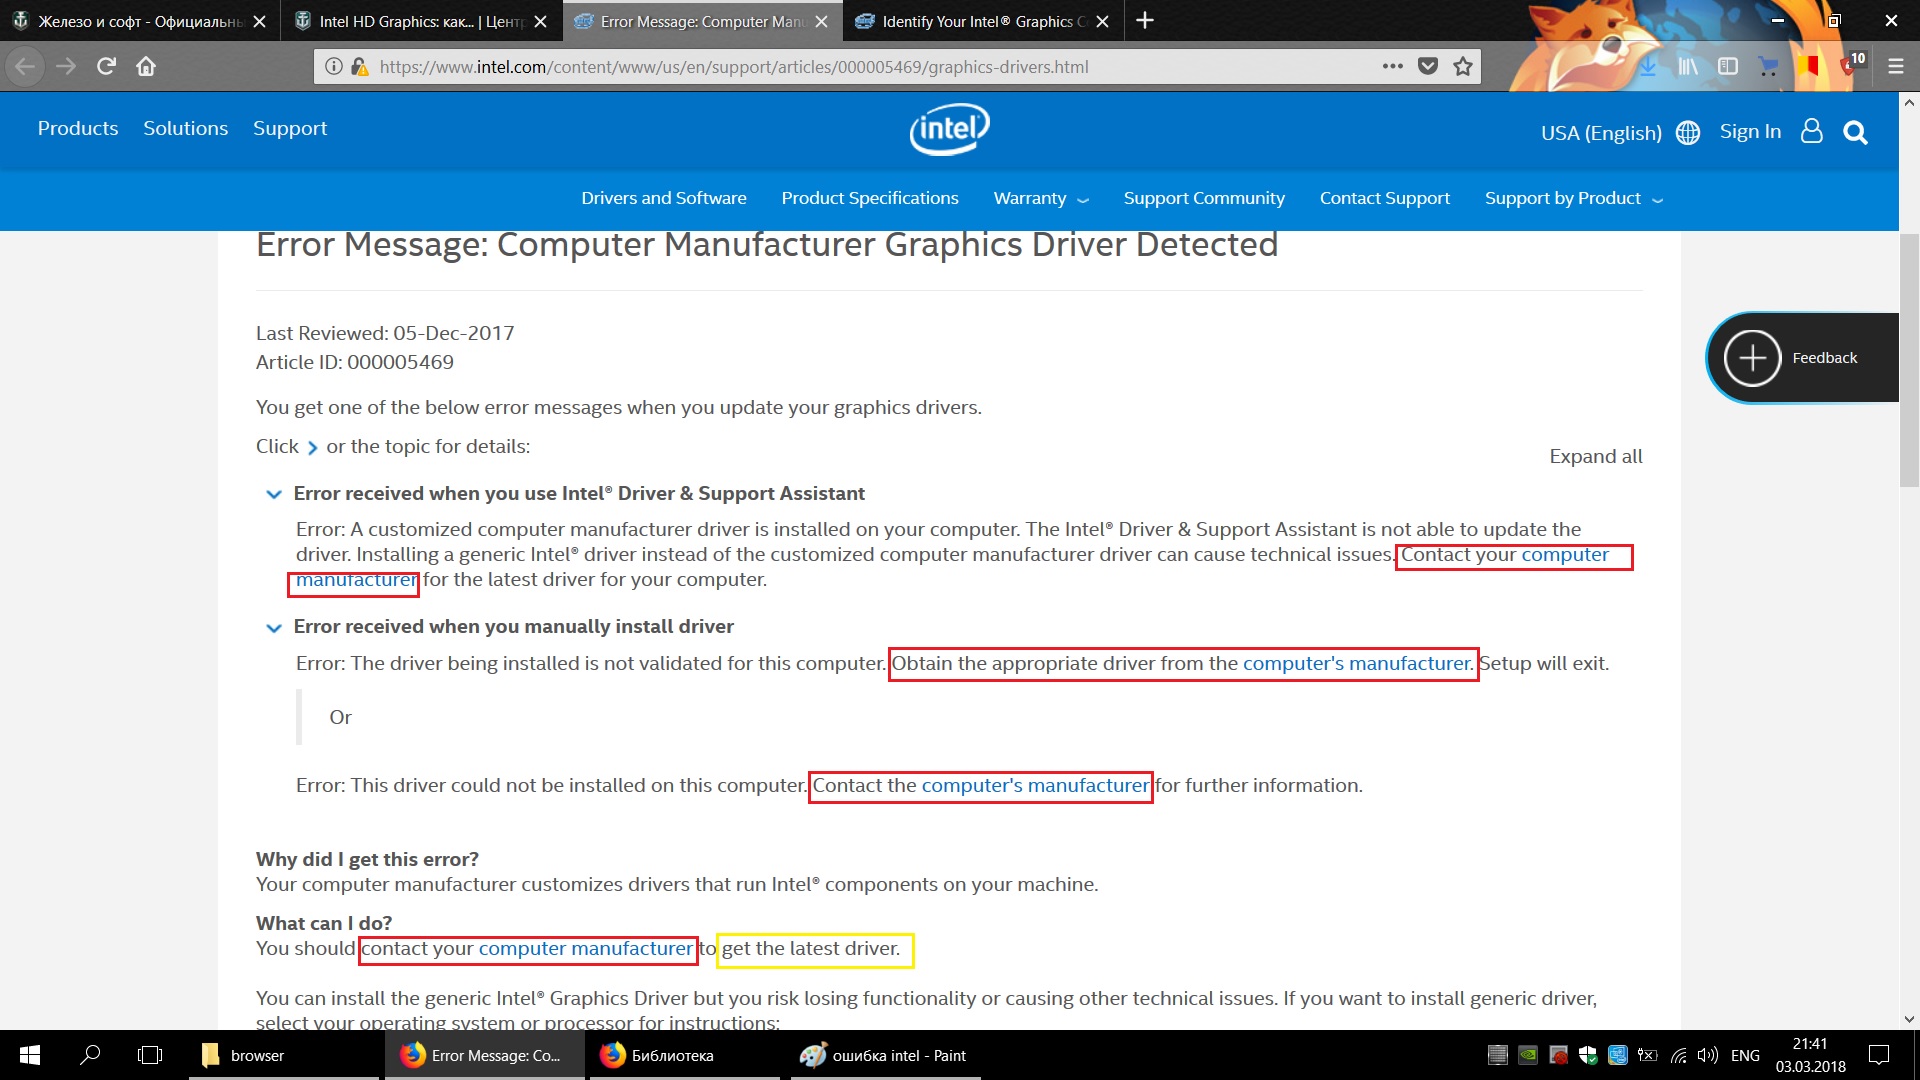The height and width of the screenshot is (1080, 1920).
Task: Open the battery status tray icon
Action: click(x=1648, y=1055)
